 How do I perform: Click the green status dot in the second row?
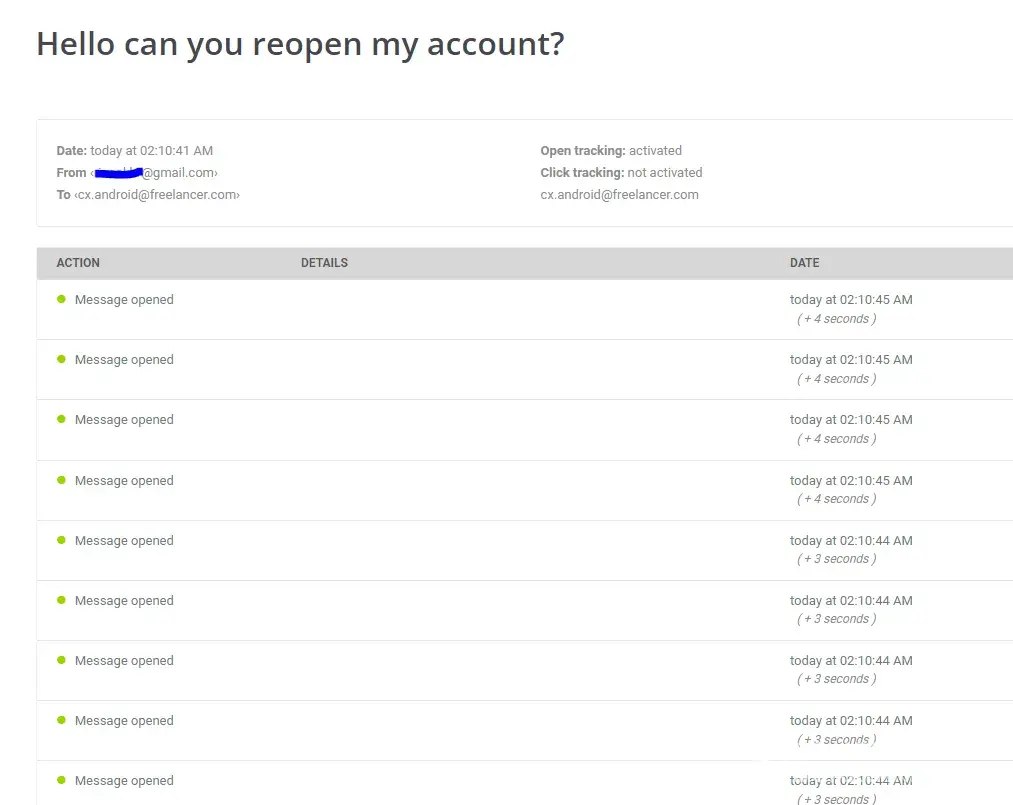tap(61, 359)
